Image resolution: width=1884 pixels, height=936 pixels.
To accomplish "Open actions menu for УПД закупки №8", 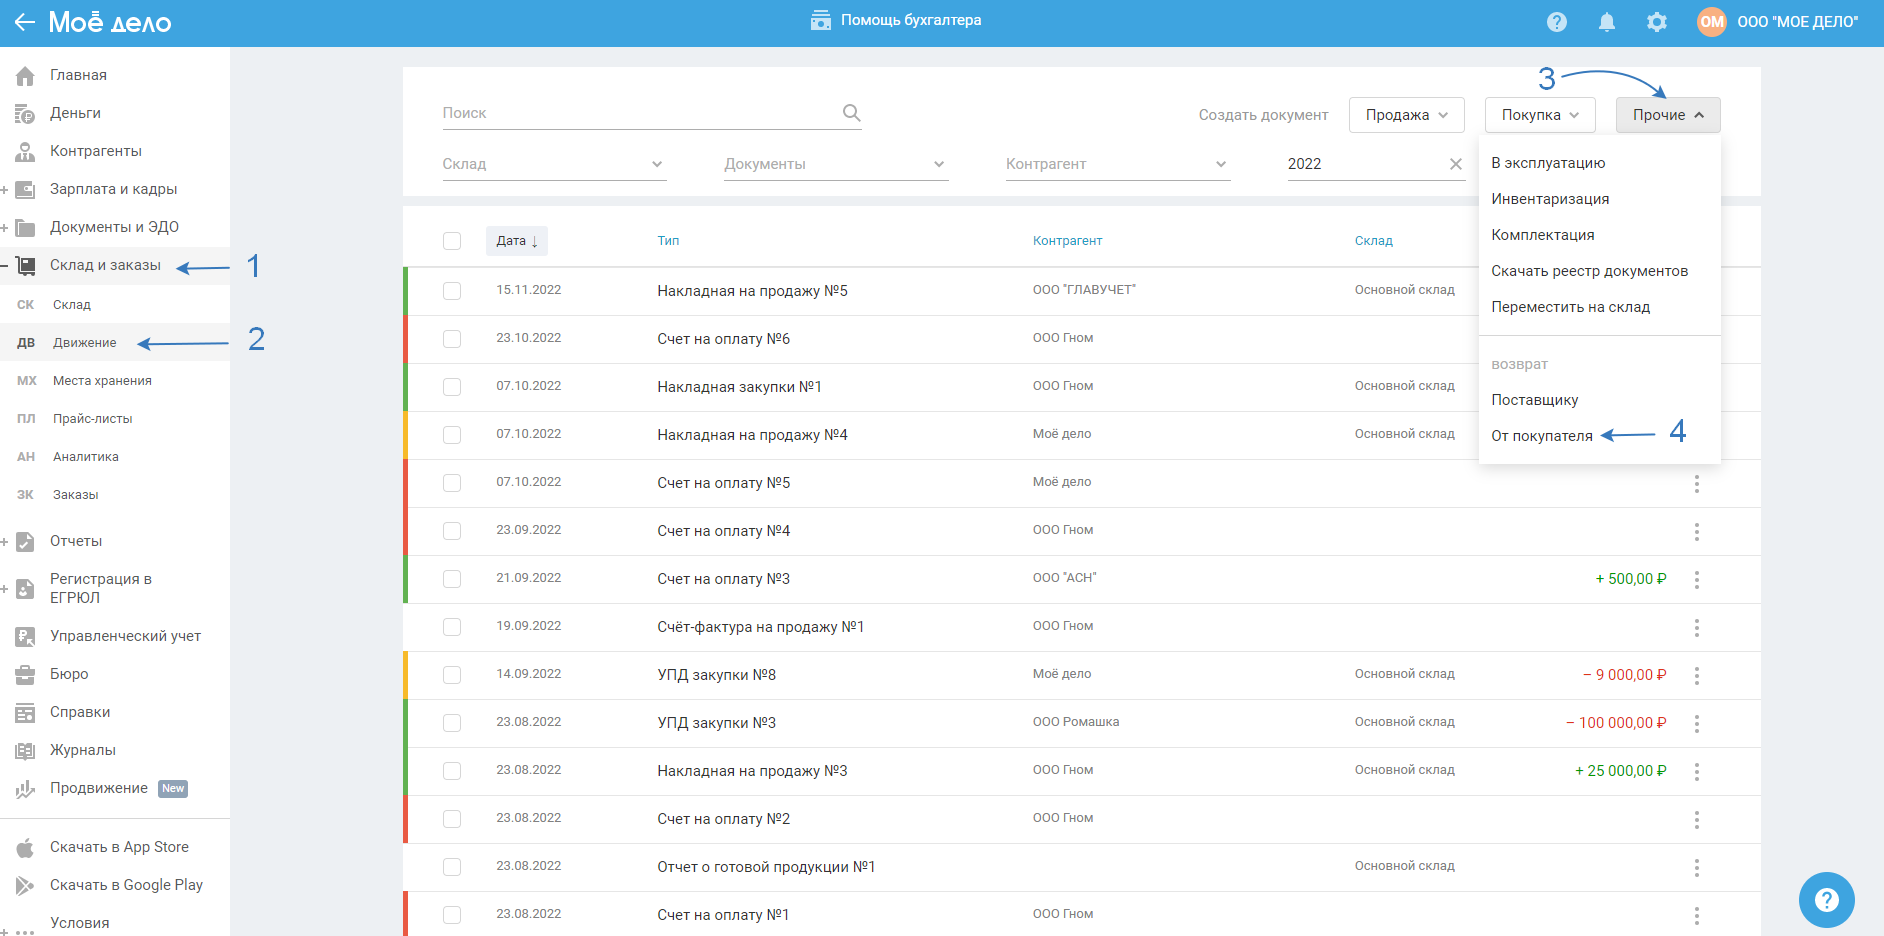I will click(x=1696, y=676).
